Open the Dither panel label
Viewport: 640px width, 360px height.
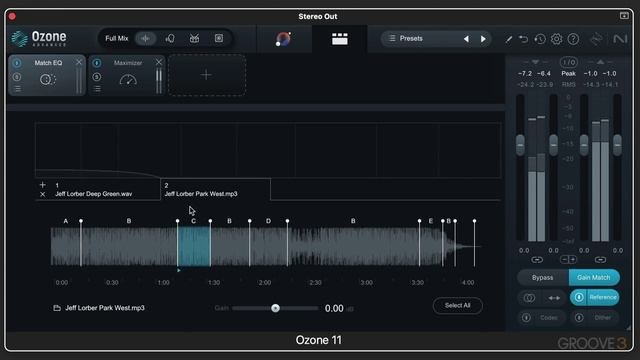tap(602, 318)
